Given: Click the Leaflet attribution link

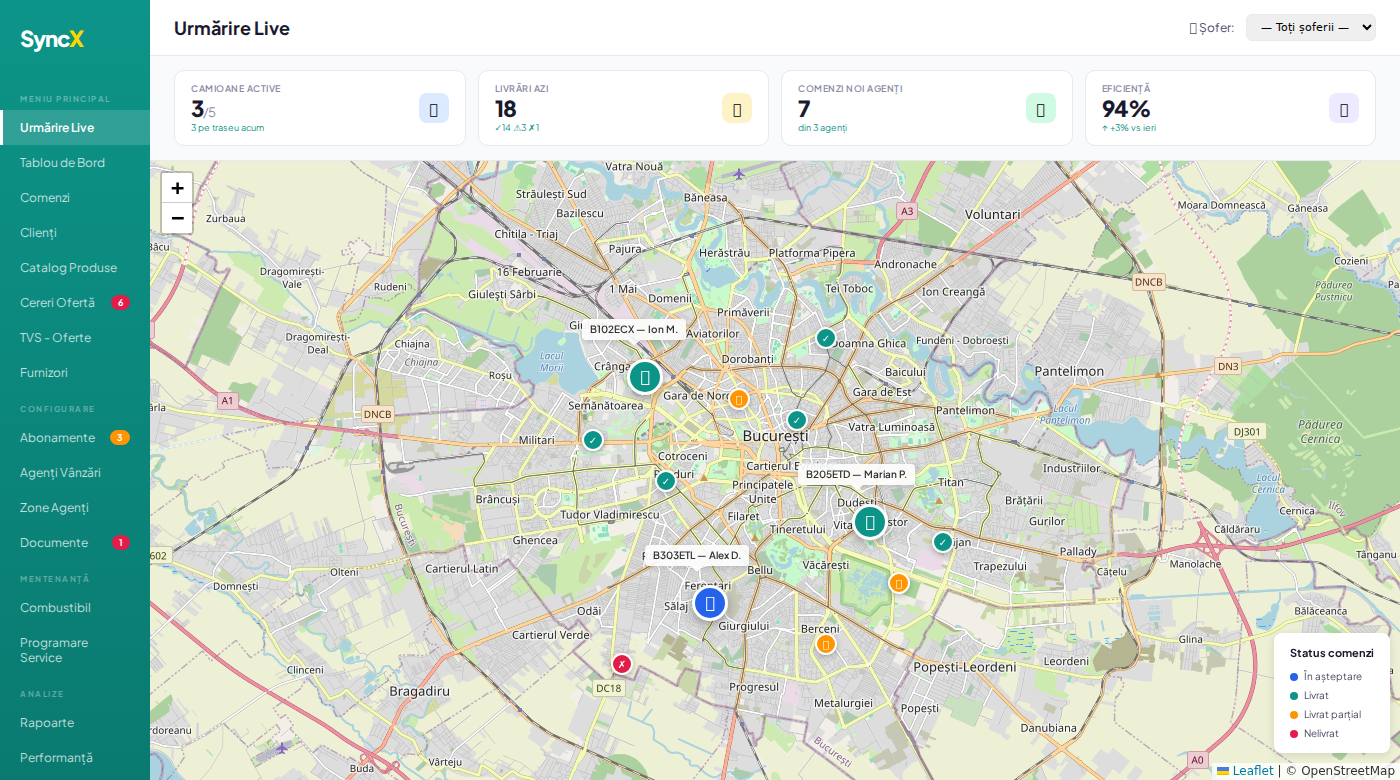Looking at the screenshot, I should click(1252, 770).
